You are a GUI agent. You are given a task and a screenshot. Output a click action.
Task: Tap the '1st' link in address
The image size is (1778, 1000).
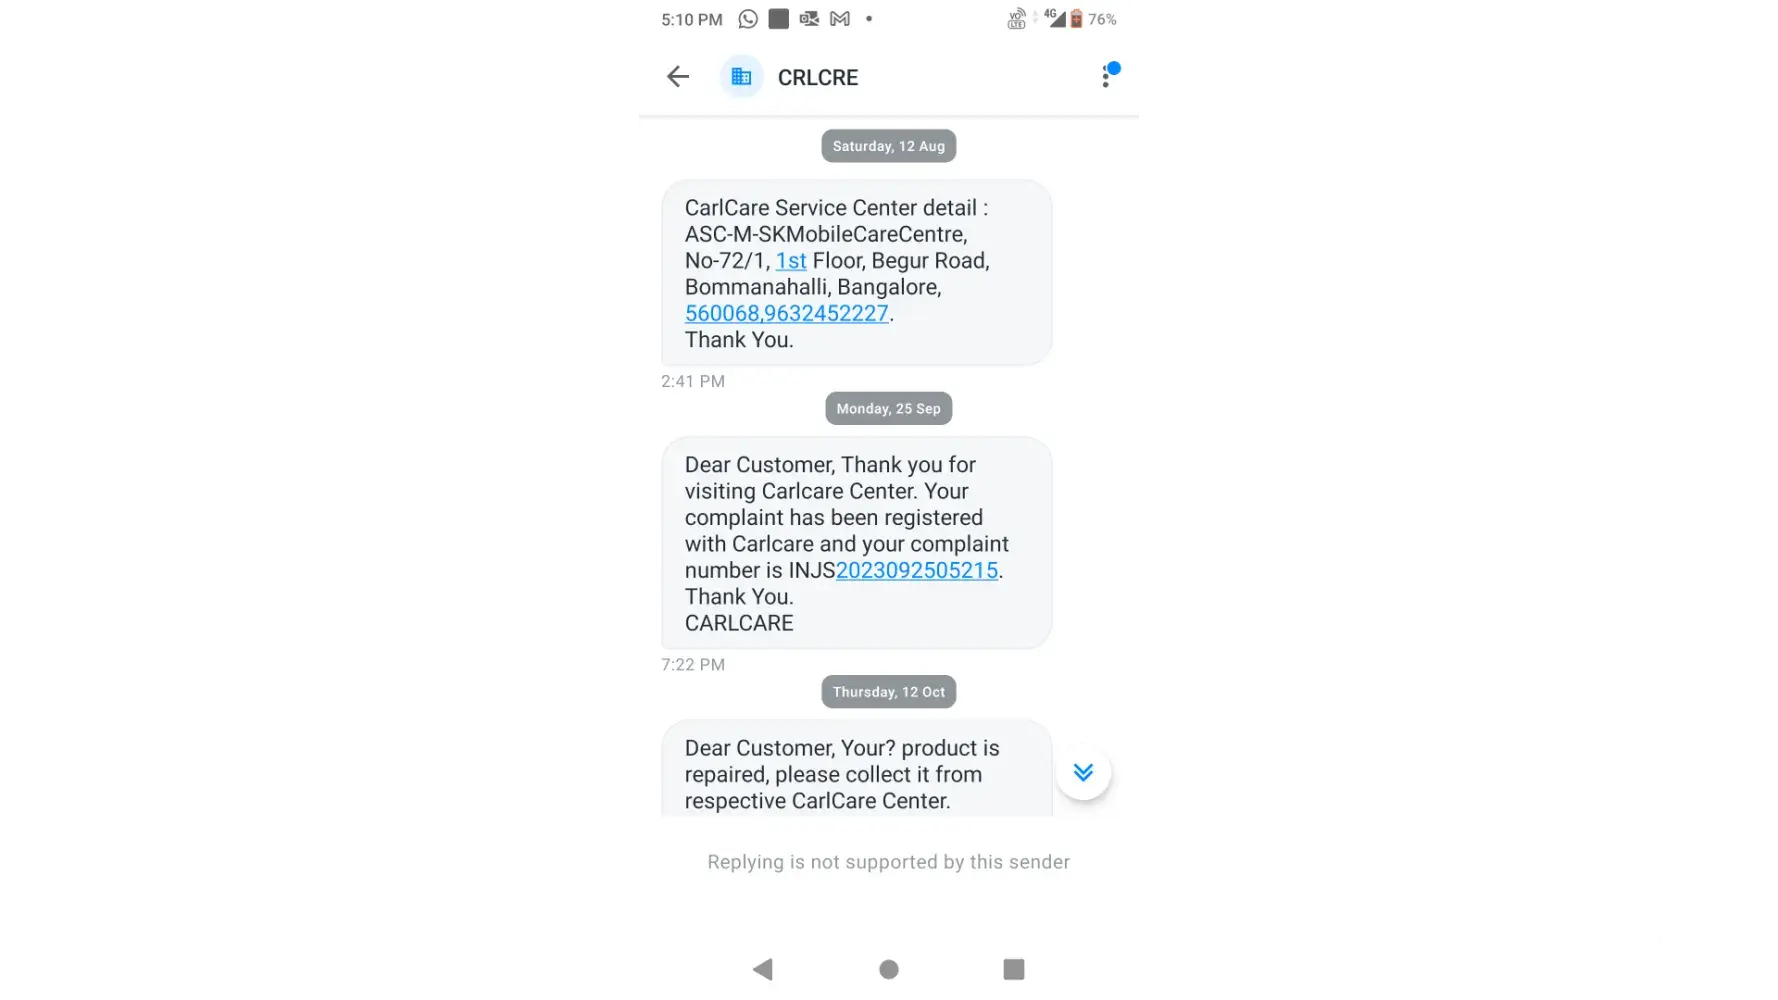pos(791,261)
